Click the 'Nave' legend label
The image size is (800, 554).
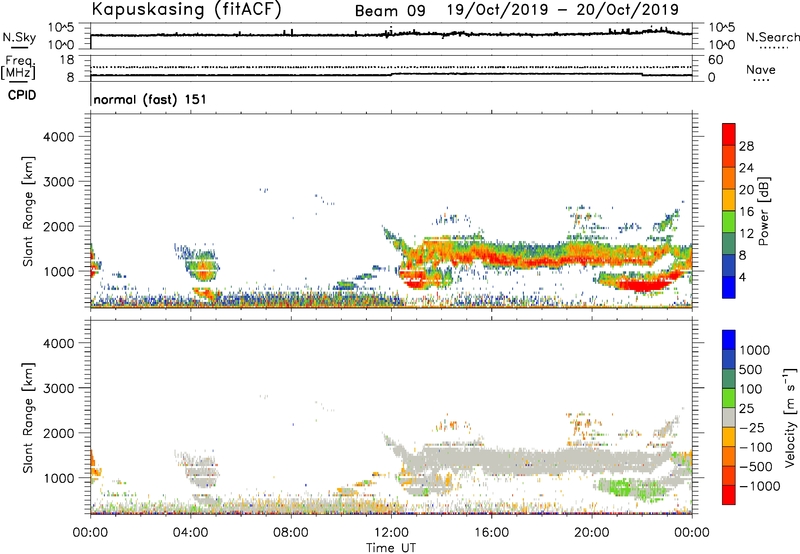tap(761, 70)
